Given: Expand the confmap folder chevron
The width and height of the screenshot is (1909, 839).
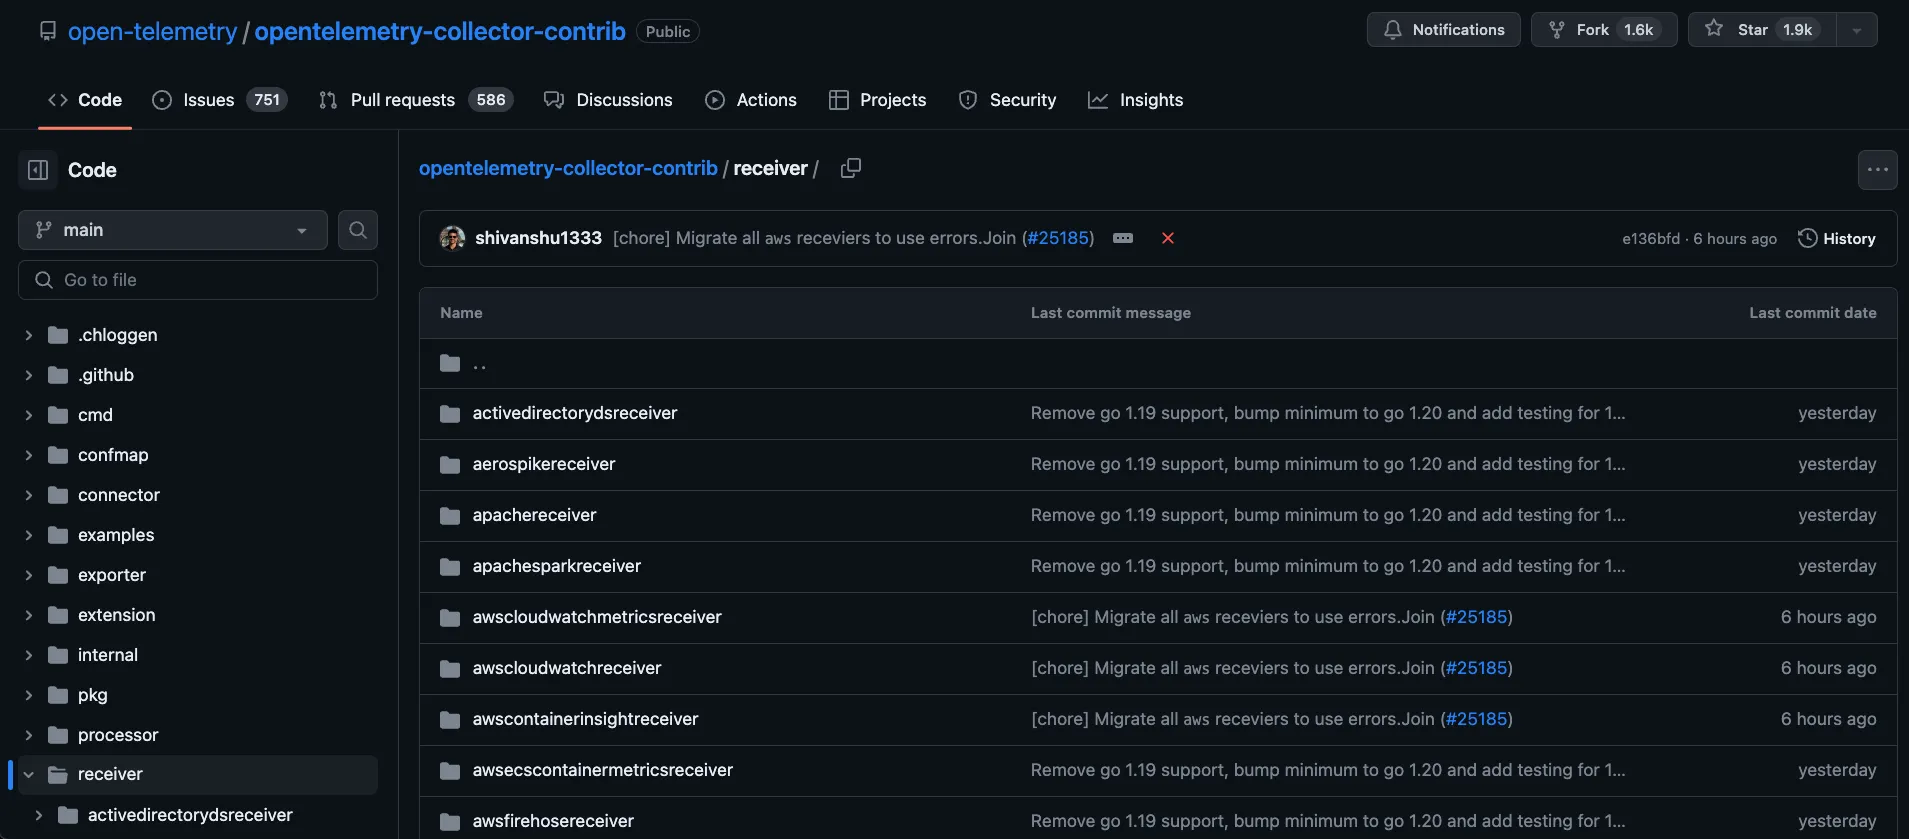Looking at the screenshot, I should tap(29, 455).
